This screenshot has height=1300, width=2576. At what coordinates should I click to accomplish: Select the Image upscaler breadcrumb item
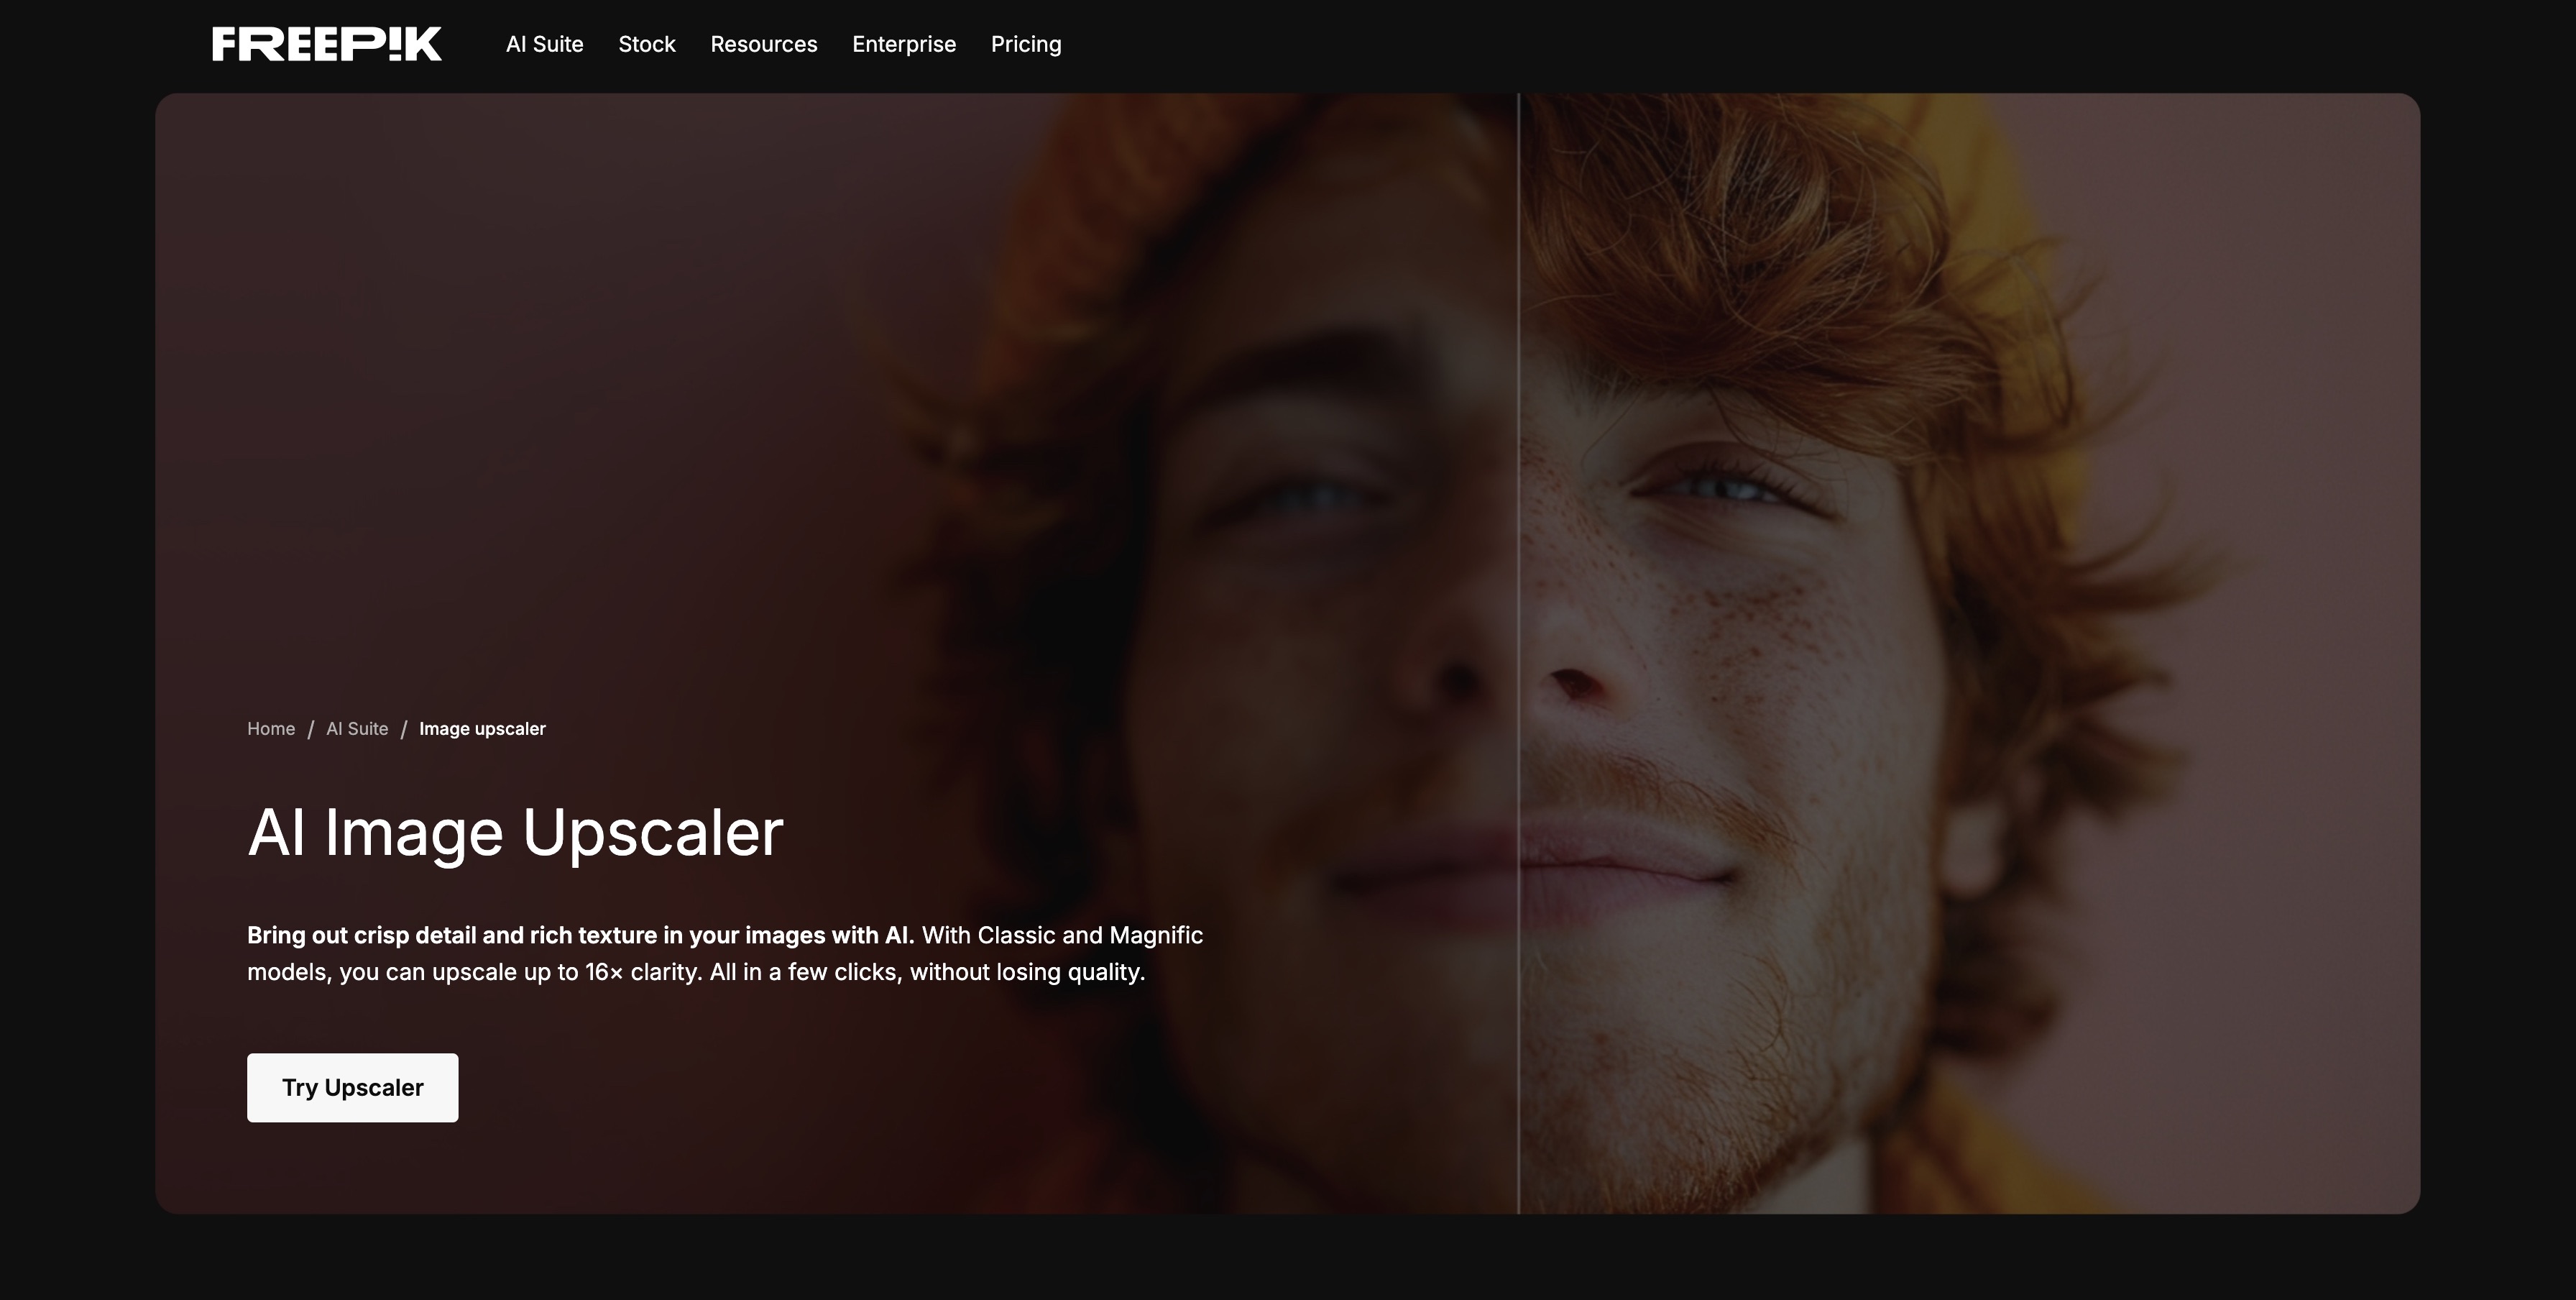482,729
